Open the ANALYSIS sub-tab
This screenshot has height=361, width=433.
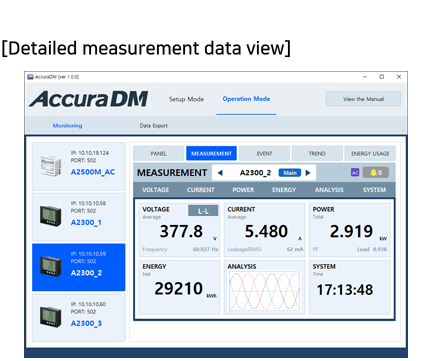[x=329, y=190]
